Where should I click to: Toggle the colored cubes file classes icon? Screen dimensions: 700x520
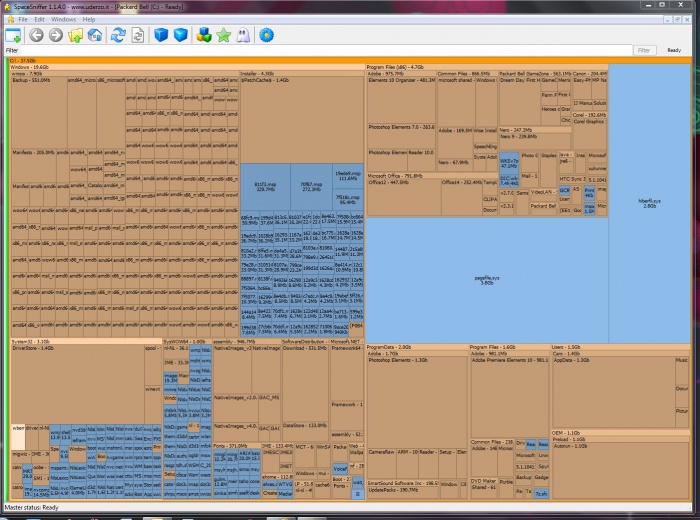[x=204, y=35]
